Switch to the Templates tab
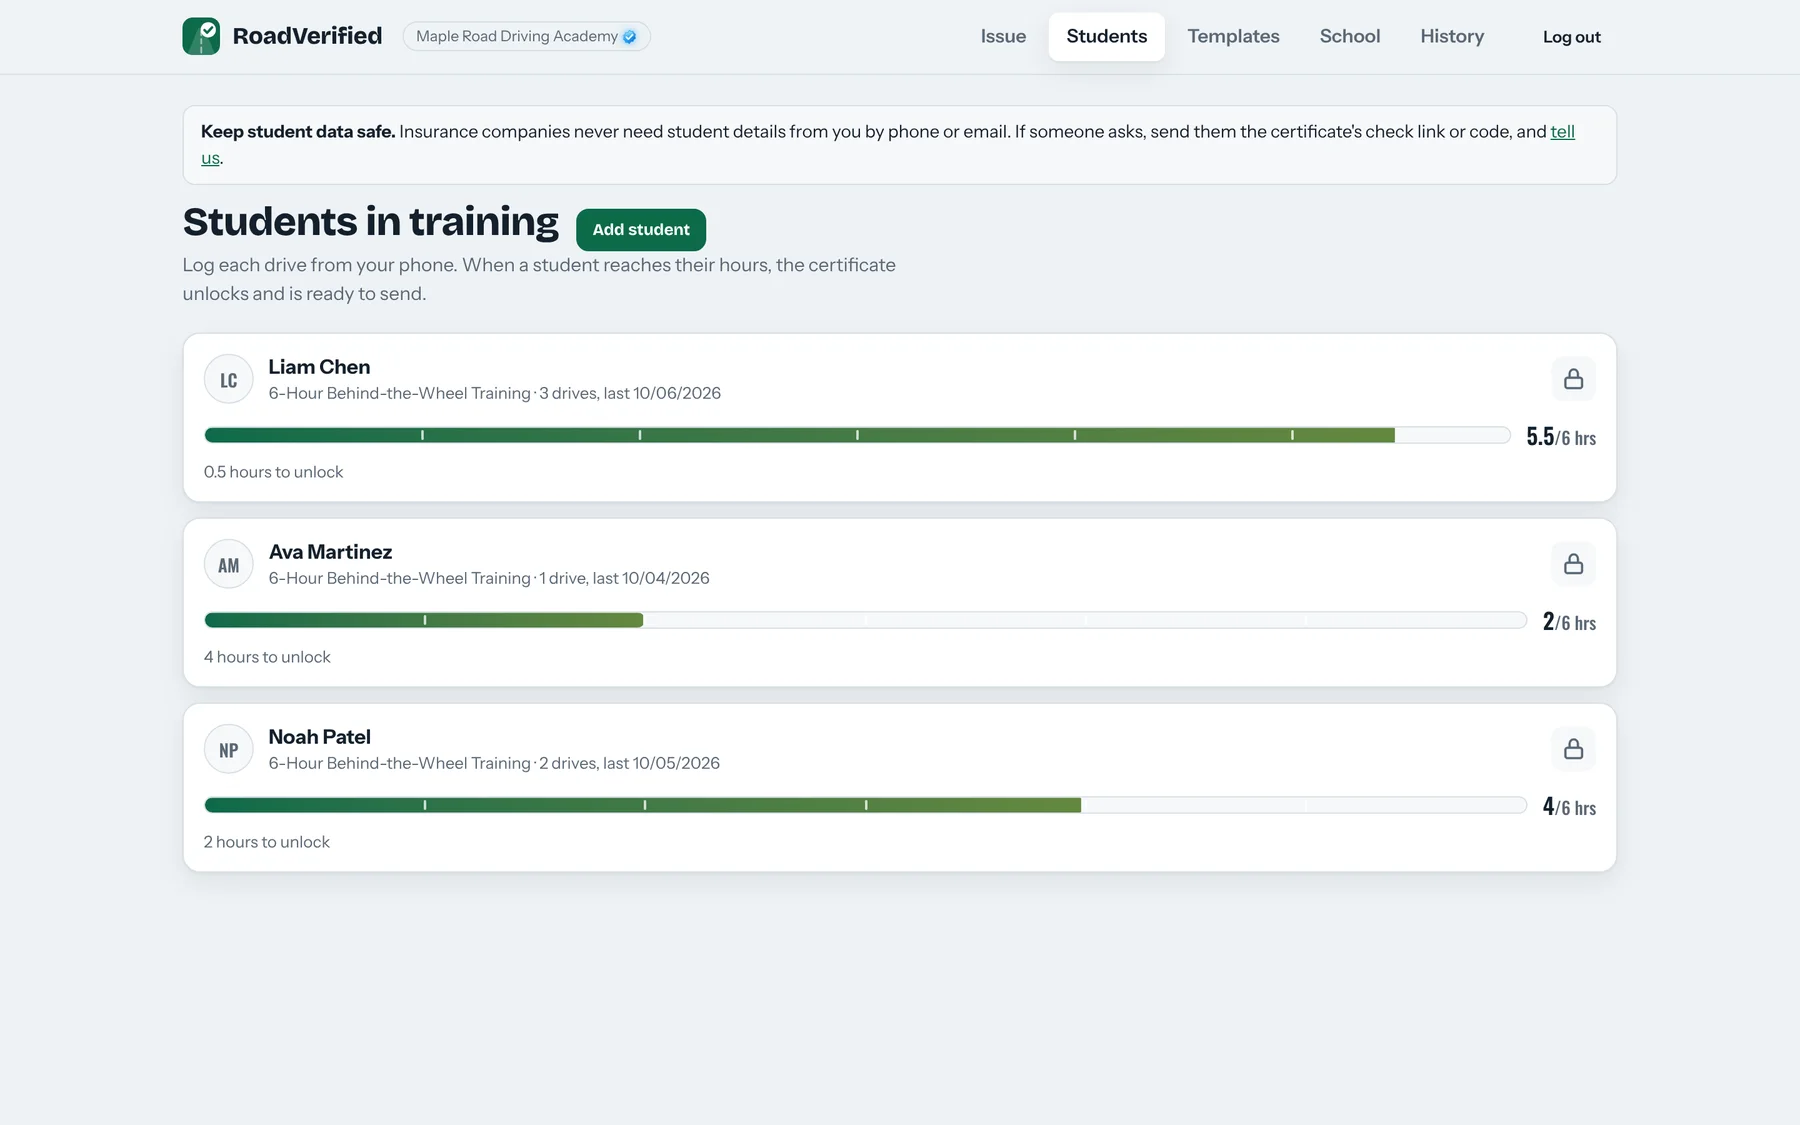Viewport: 1800px width, 1125px height. 1233,36
